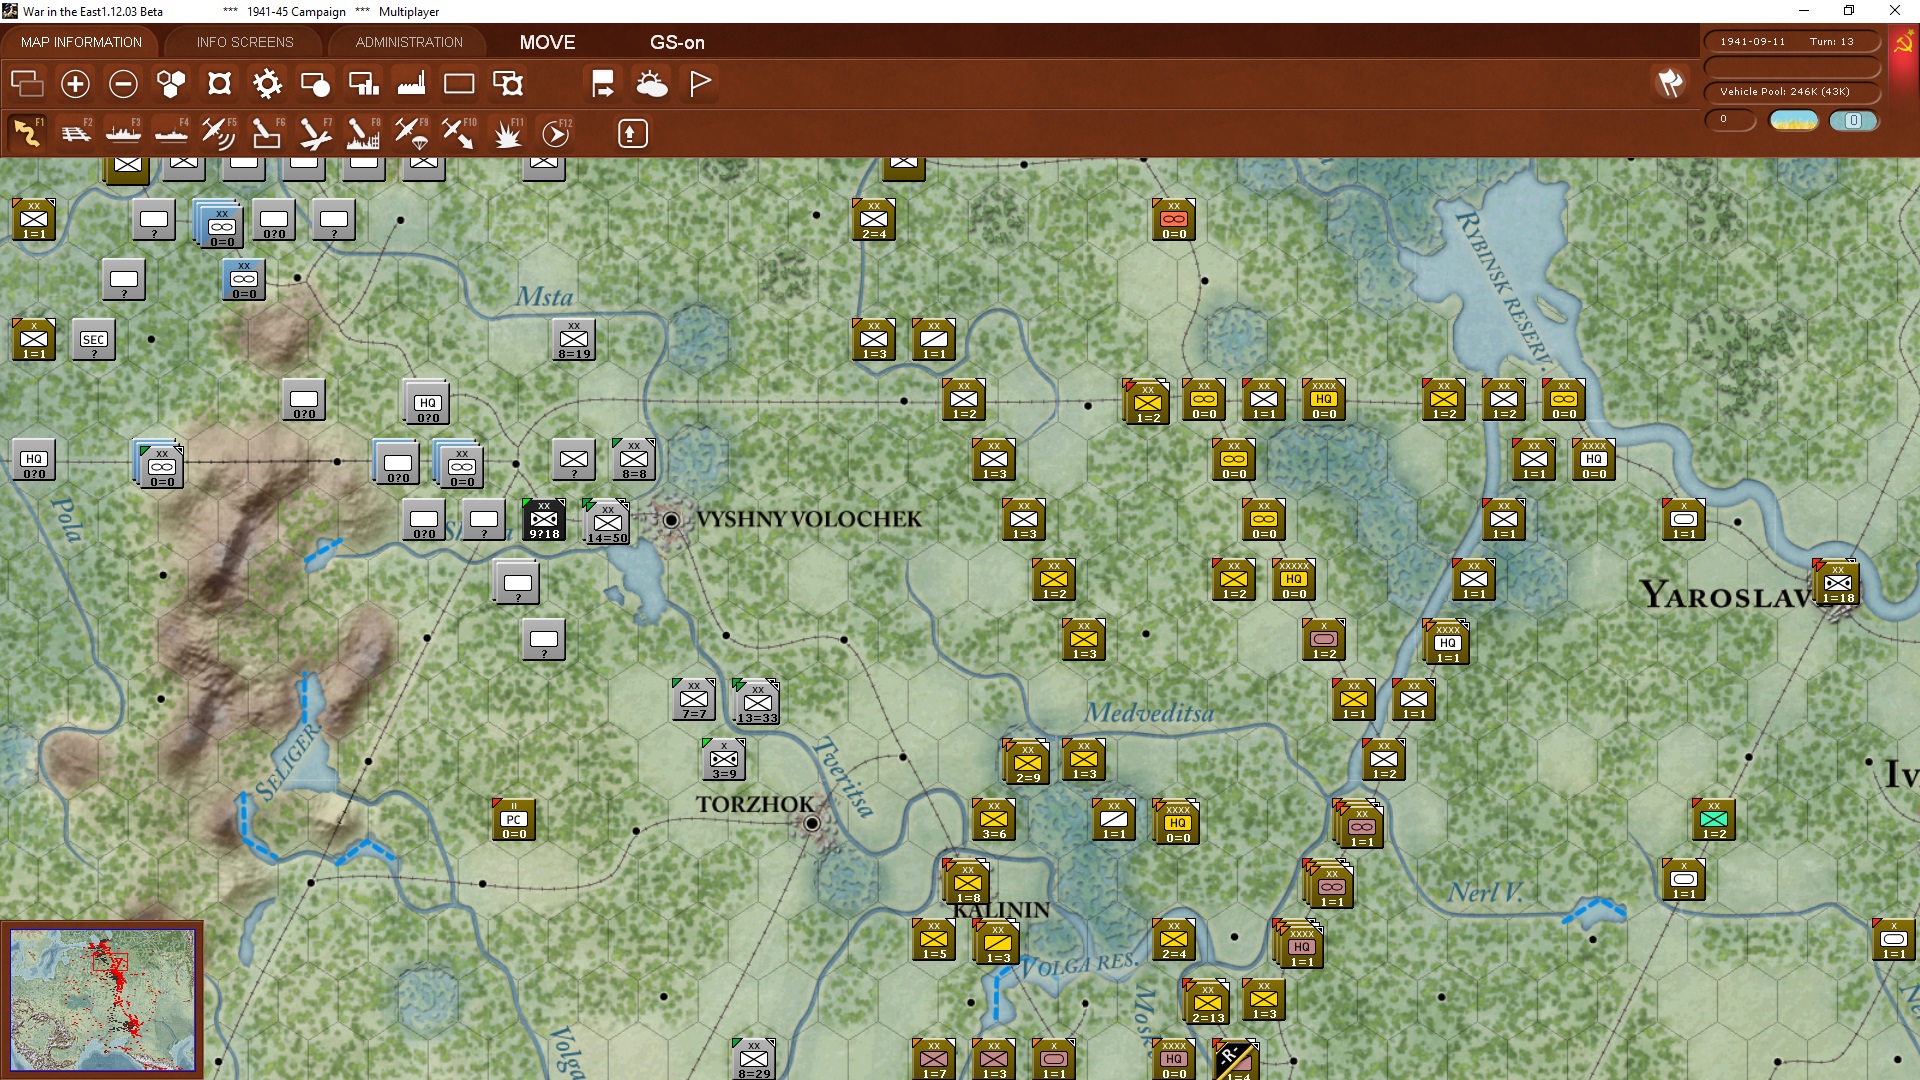1920x1080 pixels.
Task: Select the 2=4 unit near top
Action: click(x=874, y=220)
